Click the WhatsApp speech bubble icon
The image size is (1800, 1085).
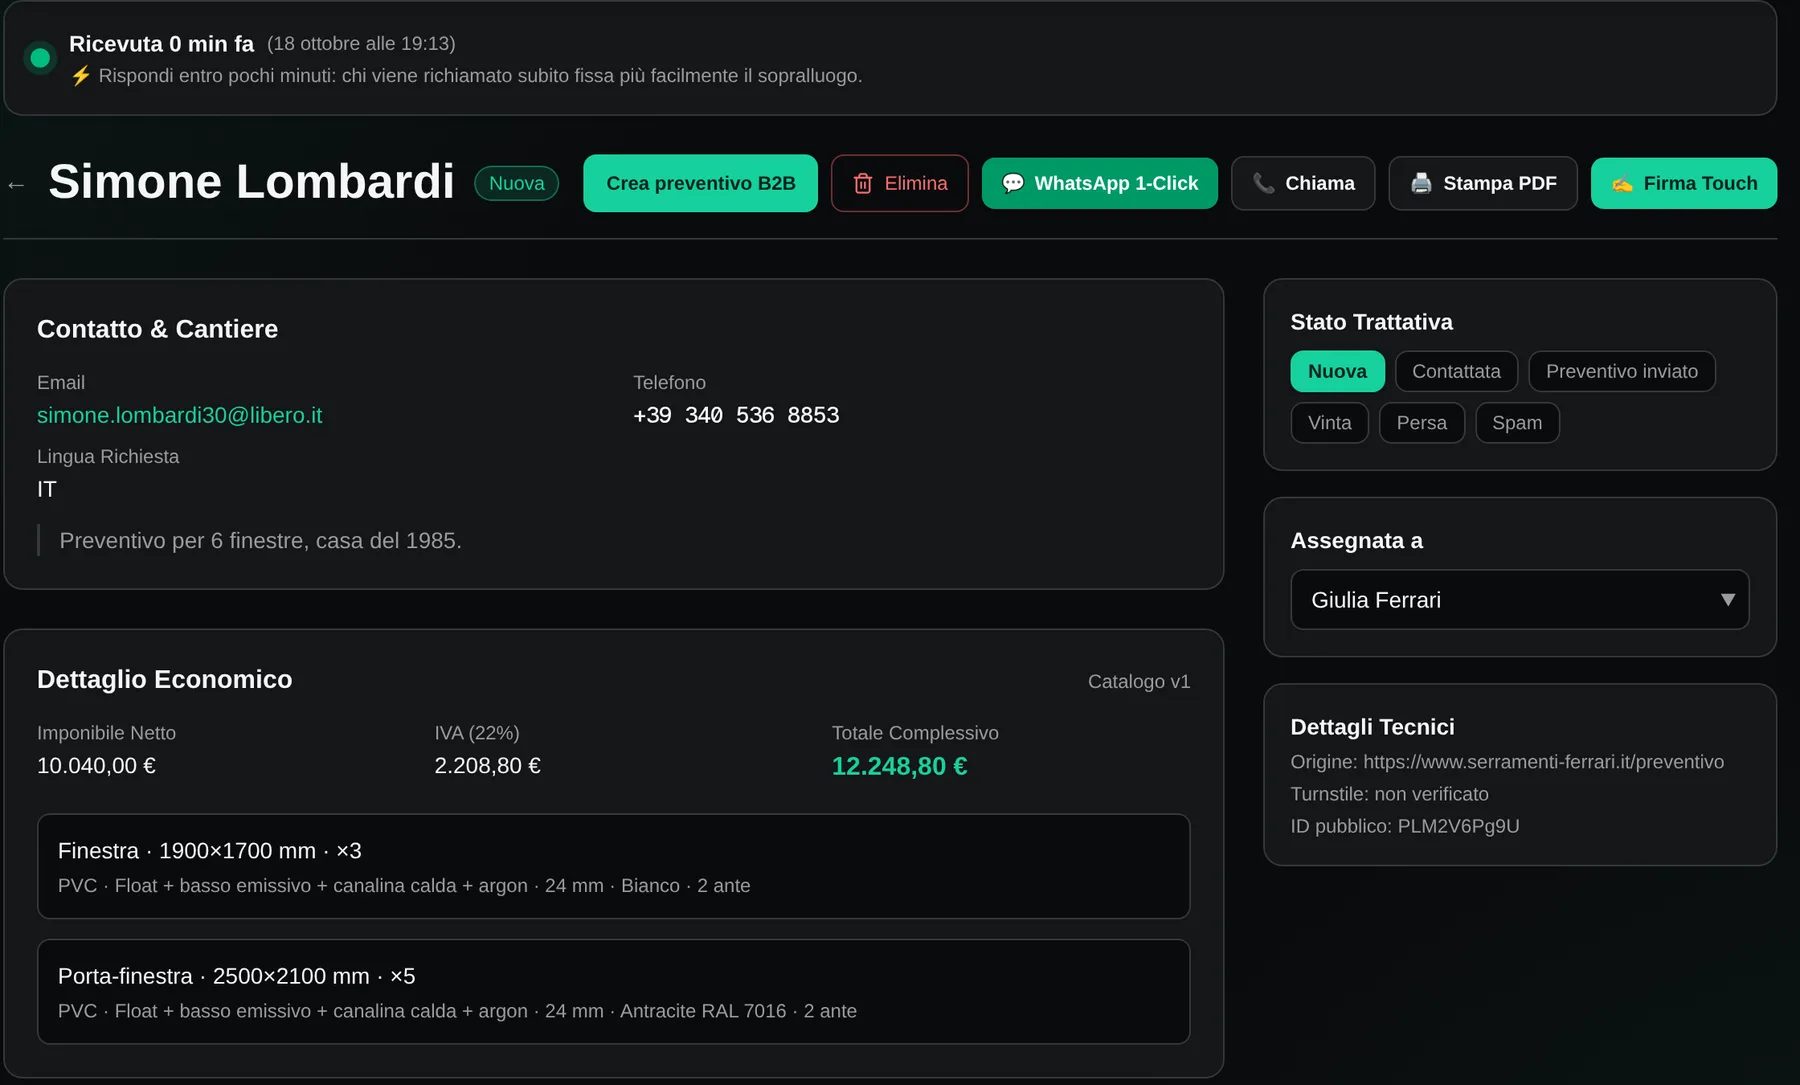[x=1013, y=183]
